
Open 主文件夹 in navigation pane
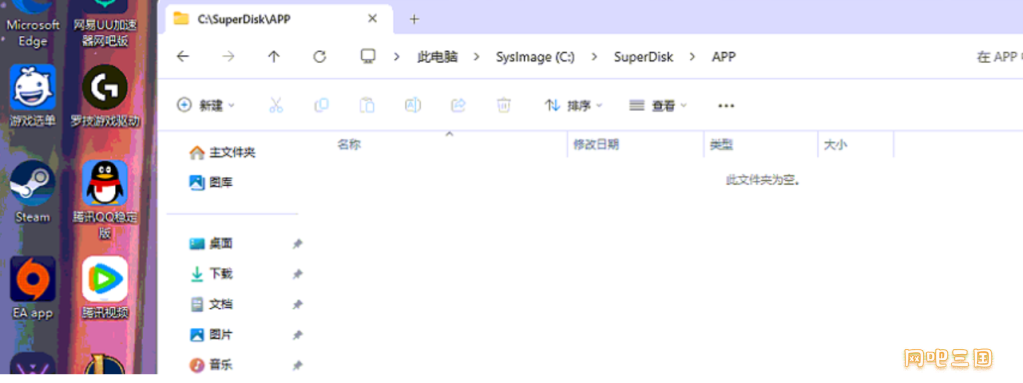232,153
